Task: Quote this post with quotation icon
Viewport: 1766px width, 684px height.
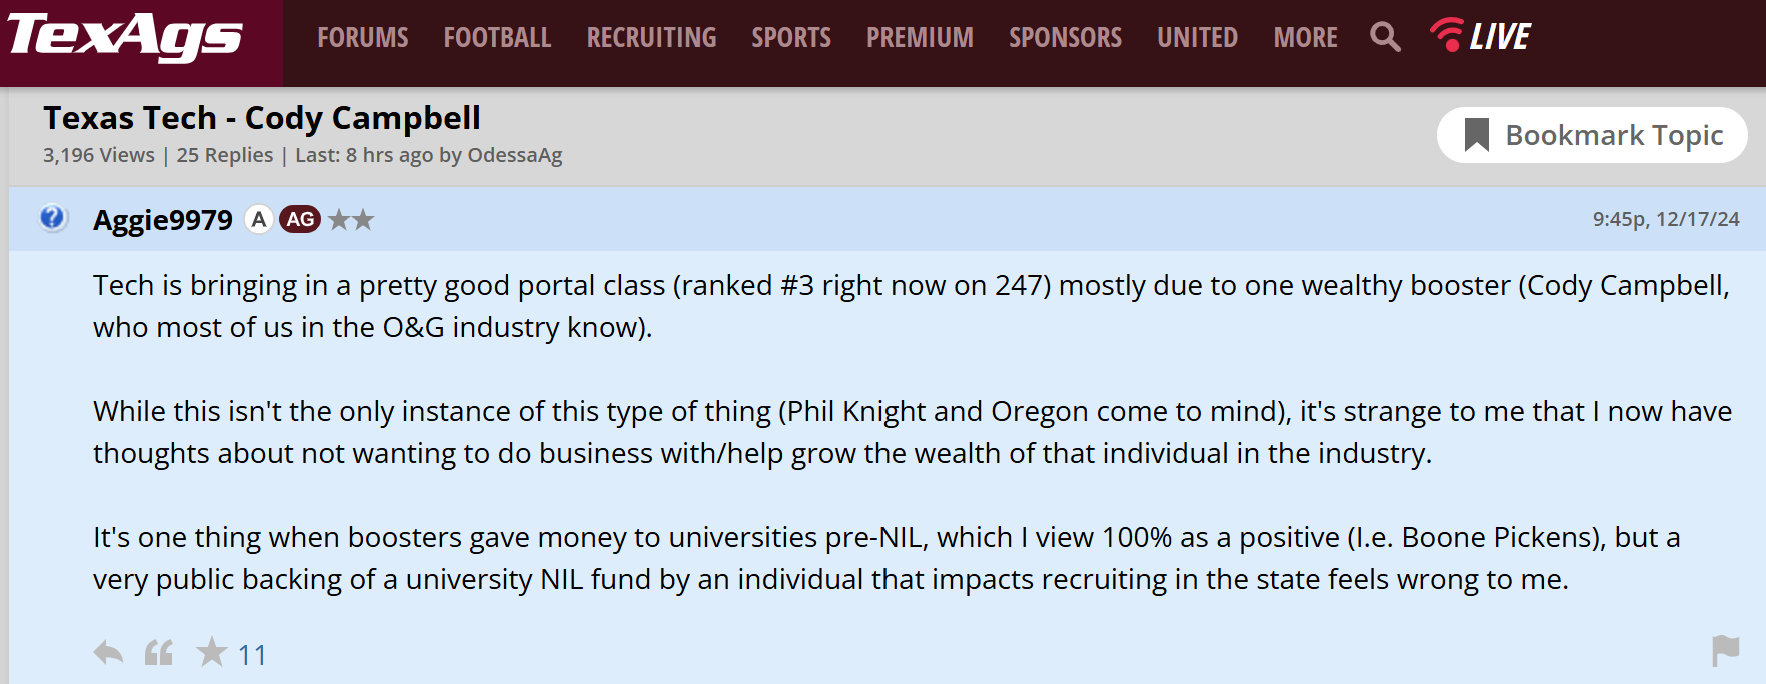Action: coord(159,653)
